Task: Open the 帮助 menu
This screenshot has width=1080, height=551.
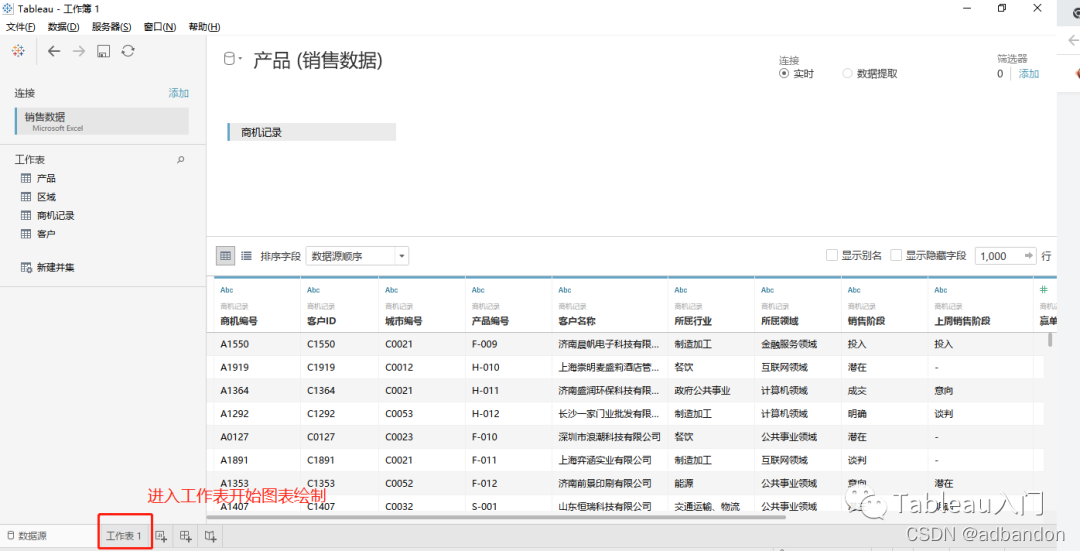Action: coord(205,27)
